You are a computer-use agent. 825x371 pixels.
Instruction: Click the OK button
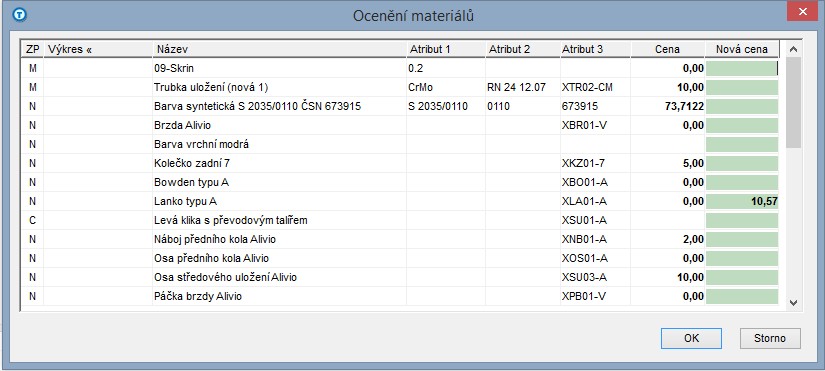point(691,338)
